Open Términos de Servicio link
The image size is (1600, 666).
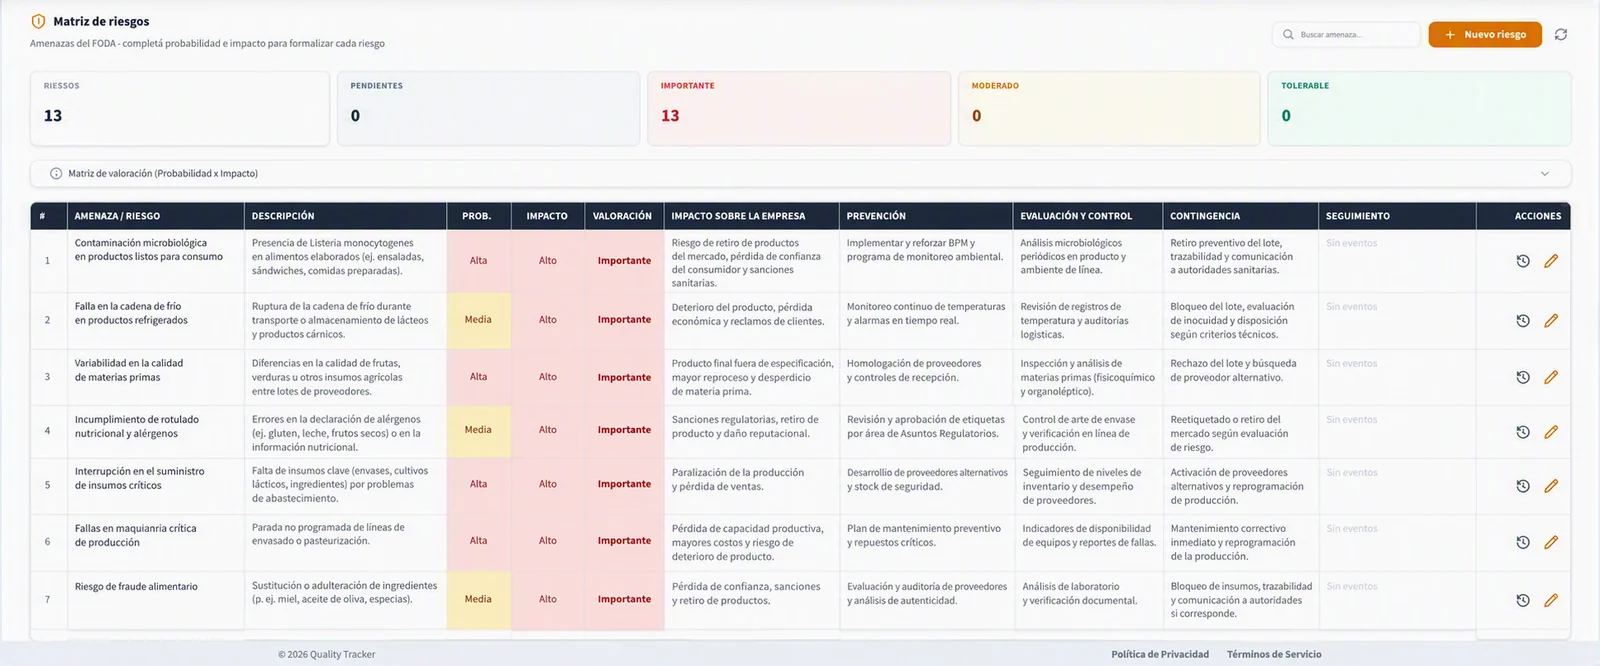[1274, 654]
